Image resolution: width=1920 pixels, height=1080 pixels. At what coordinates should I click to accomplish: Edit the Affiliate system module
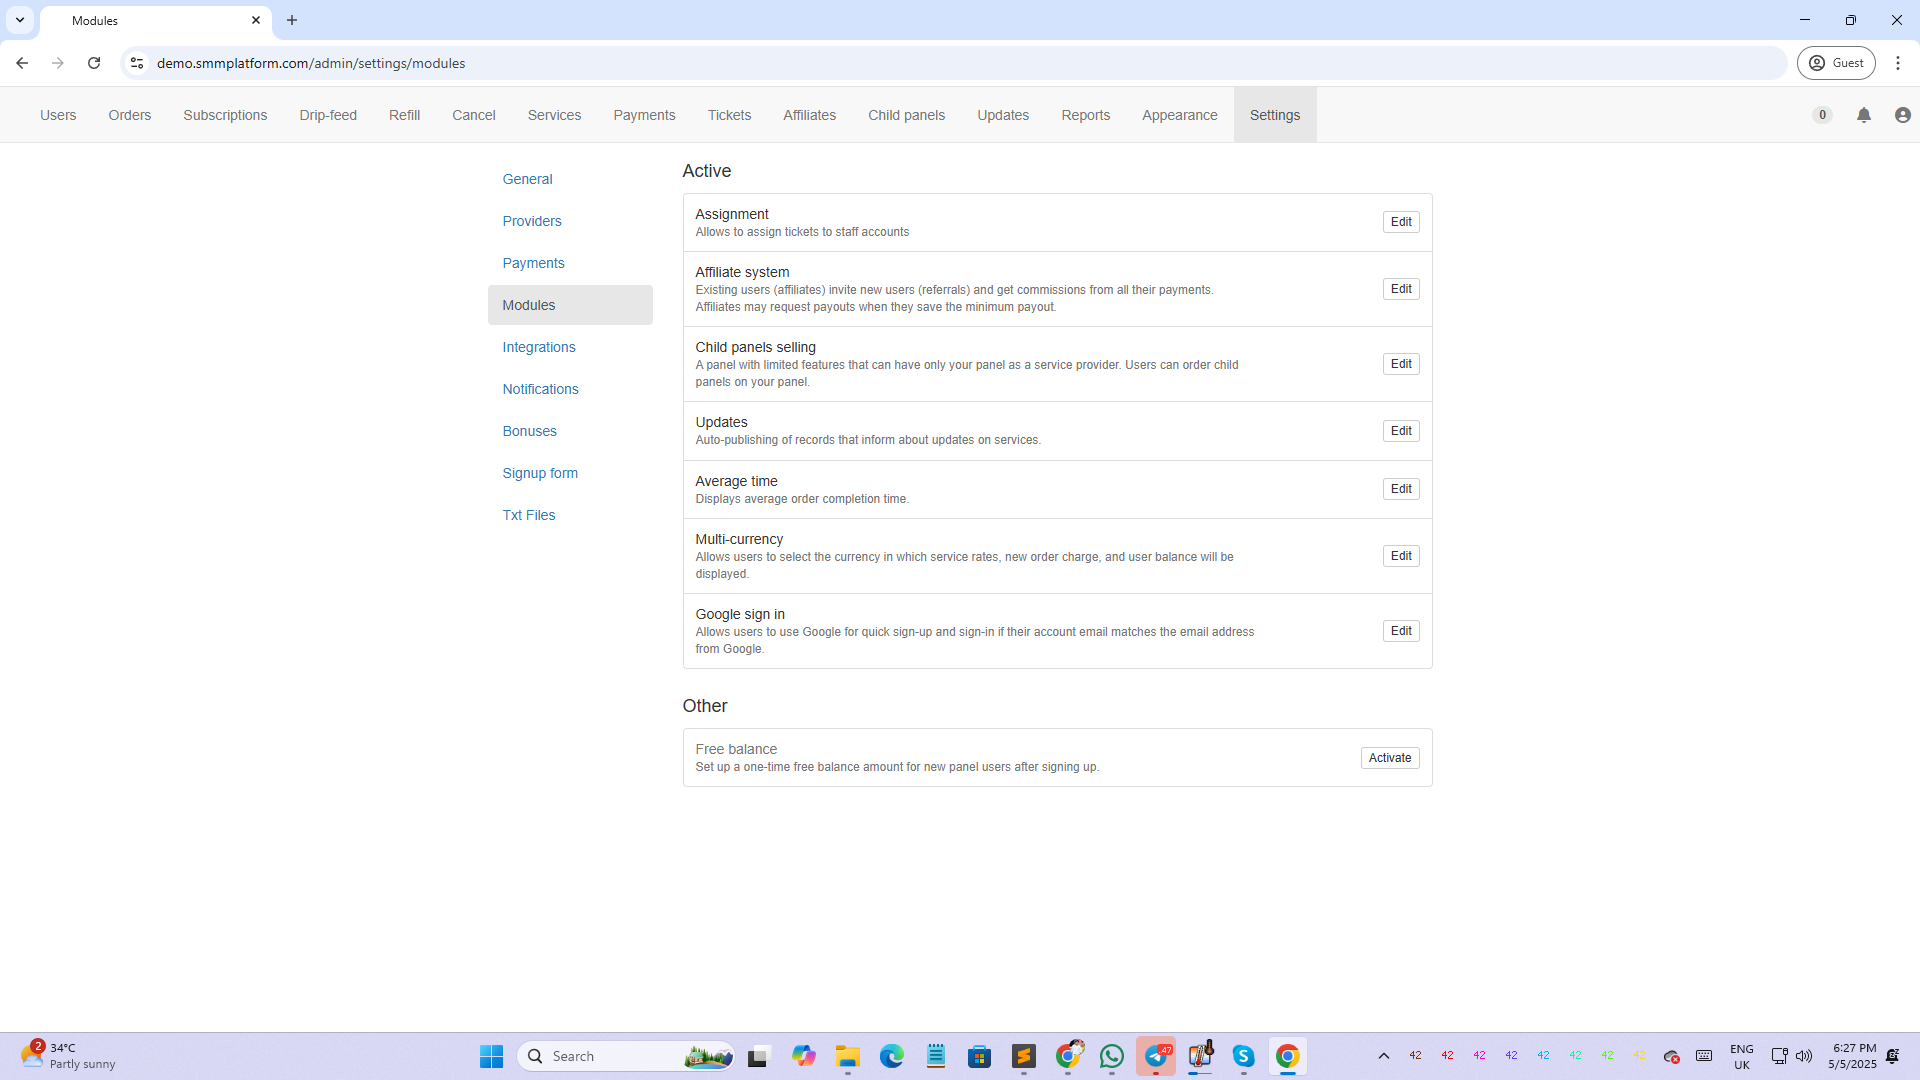pos(1400,289)
